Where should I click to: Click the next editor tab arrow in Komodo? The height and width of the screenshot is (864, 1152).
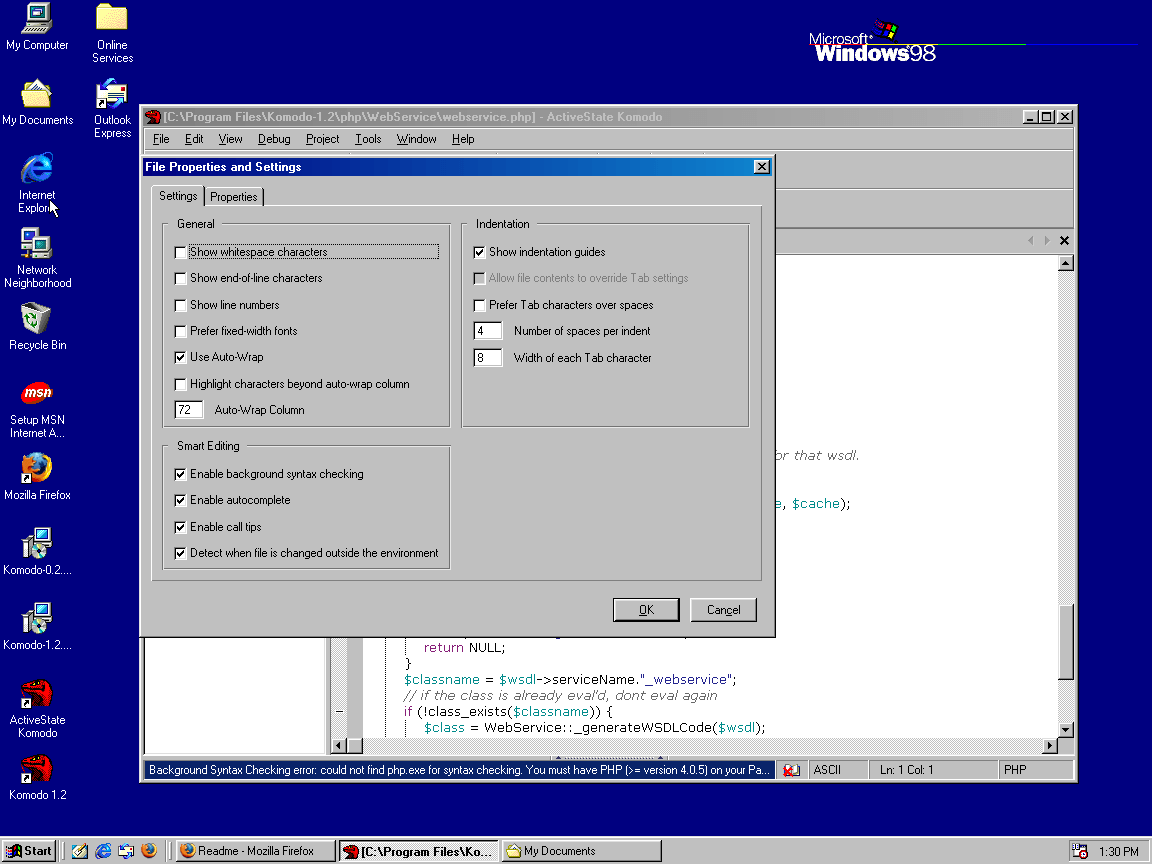[x=1047, y=240]
